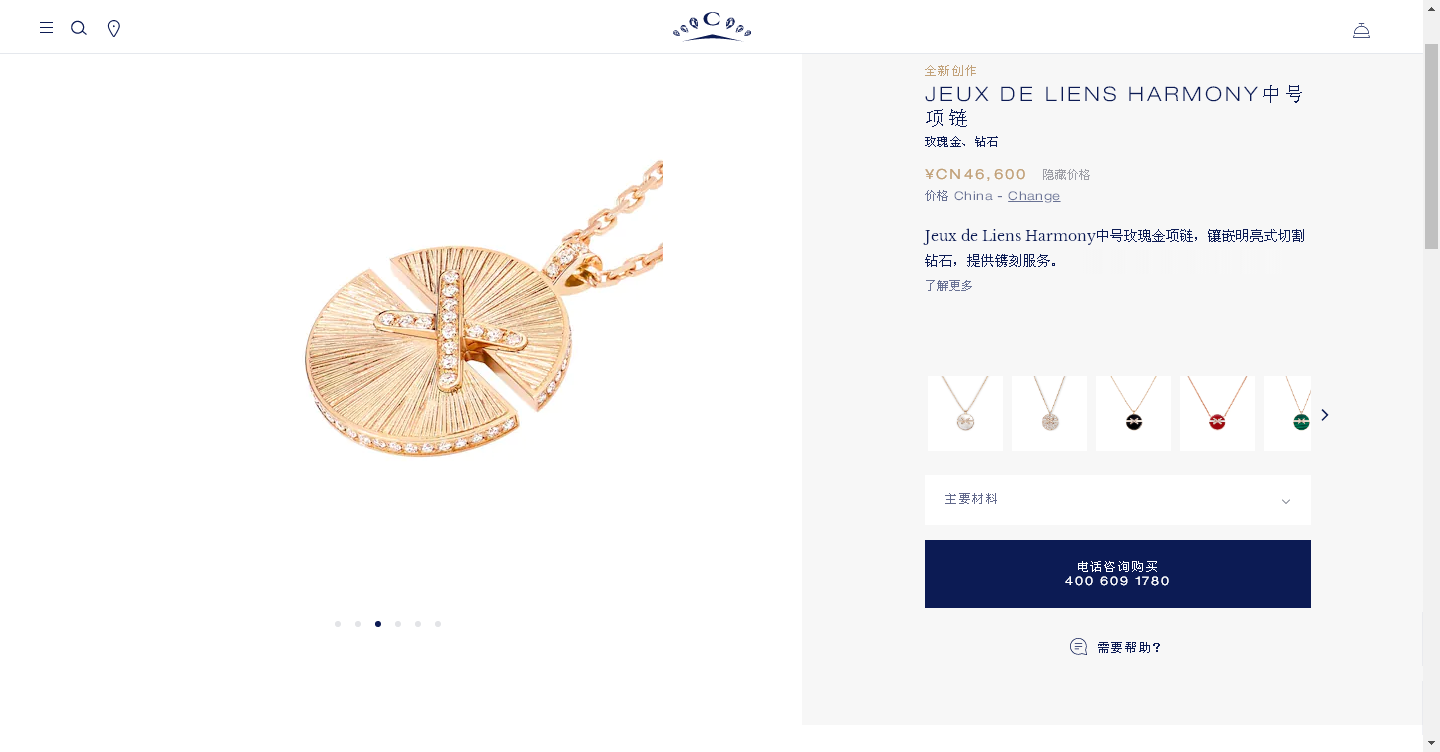
Task: Choose the first rose gold necklace thumbnail
Action: click(x=965, y=413)
